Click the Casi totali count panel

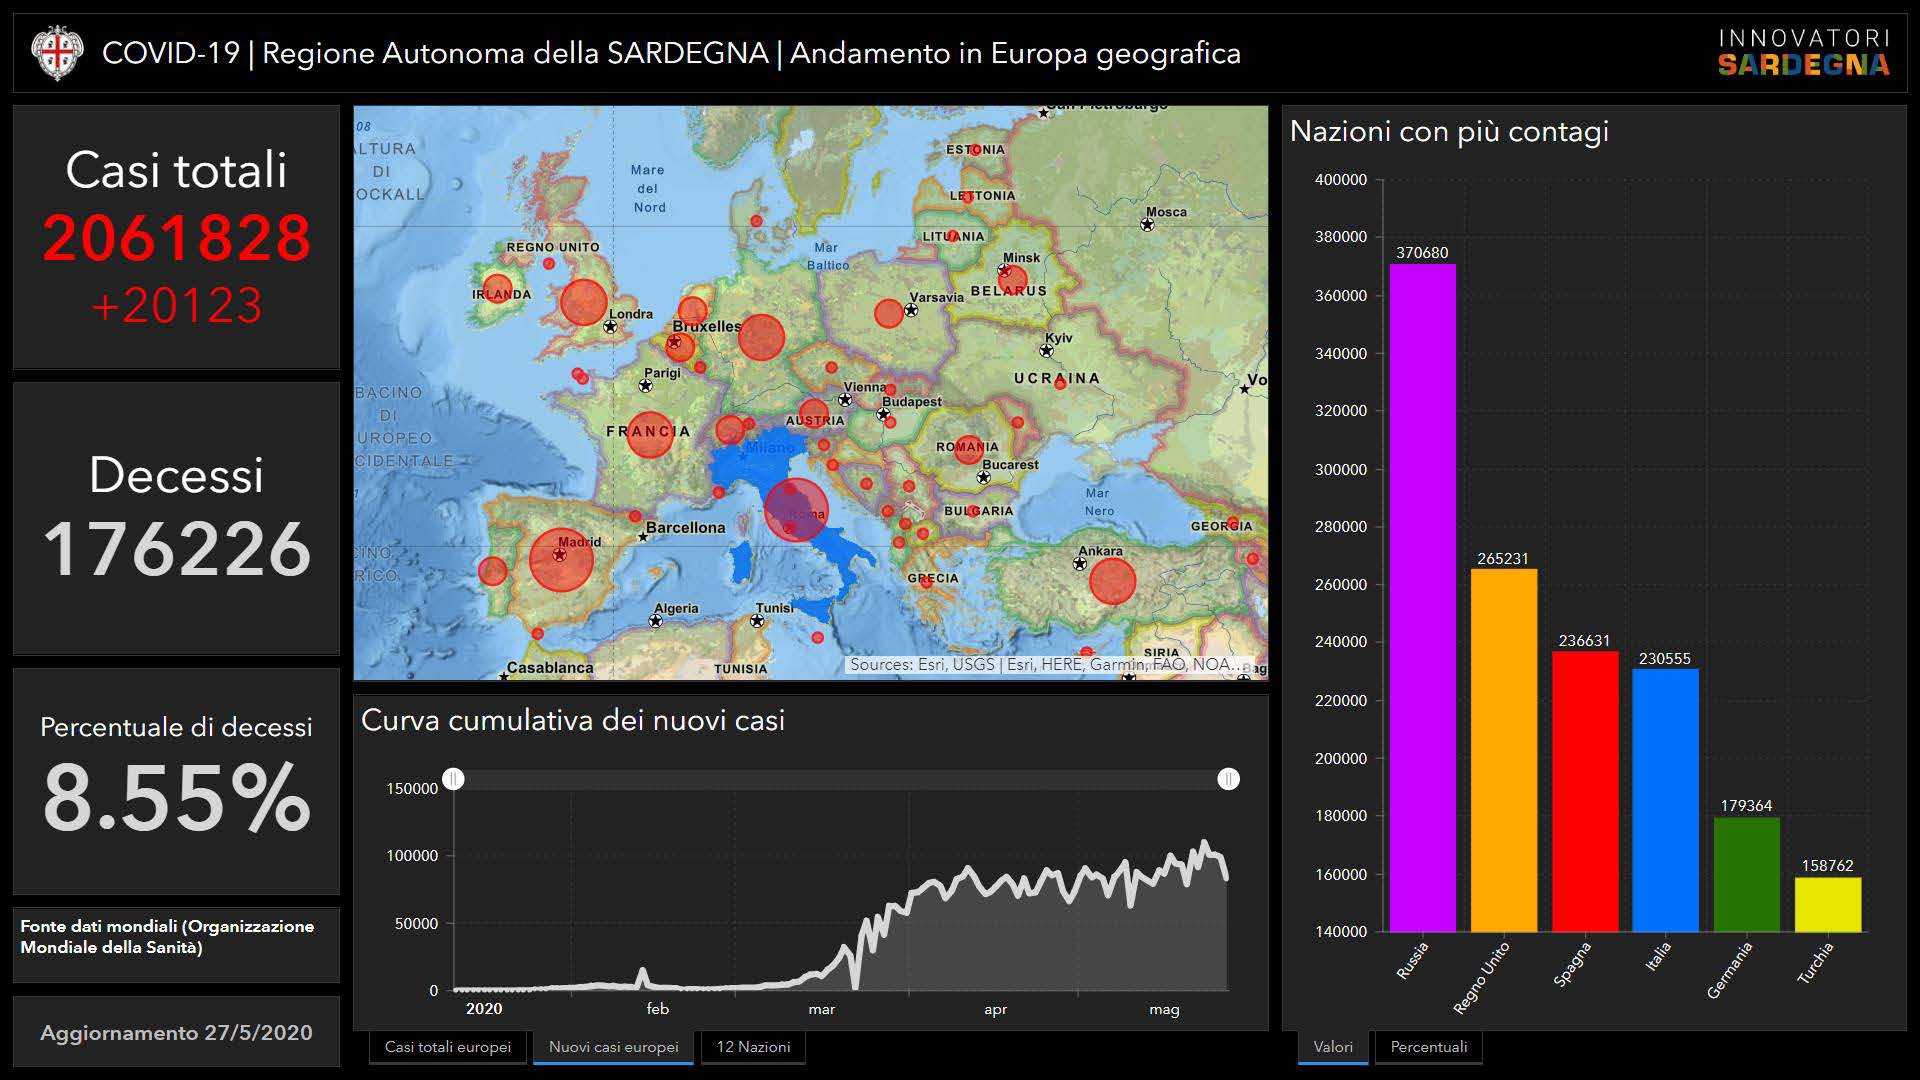(x=176, y=237)
